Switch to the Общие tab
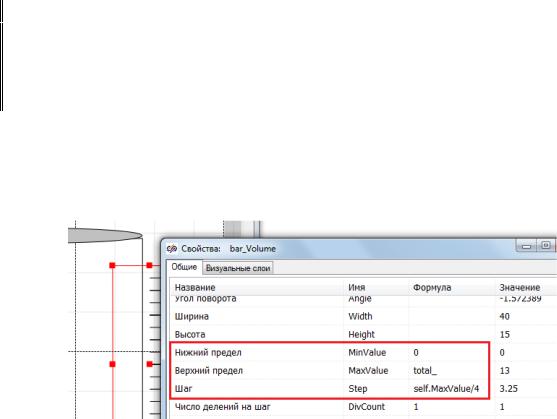This screenshot has width=557, height=419. coord(184,267)
